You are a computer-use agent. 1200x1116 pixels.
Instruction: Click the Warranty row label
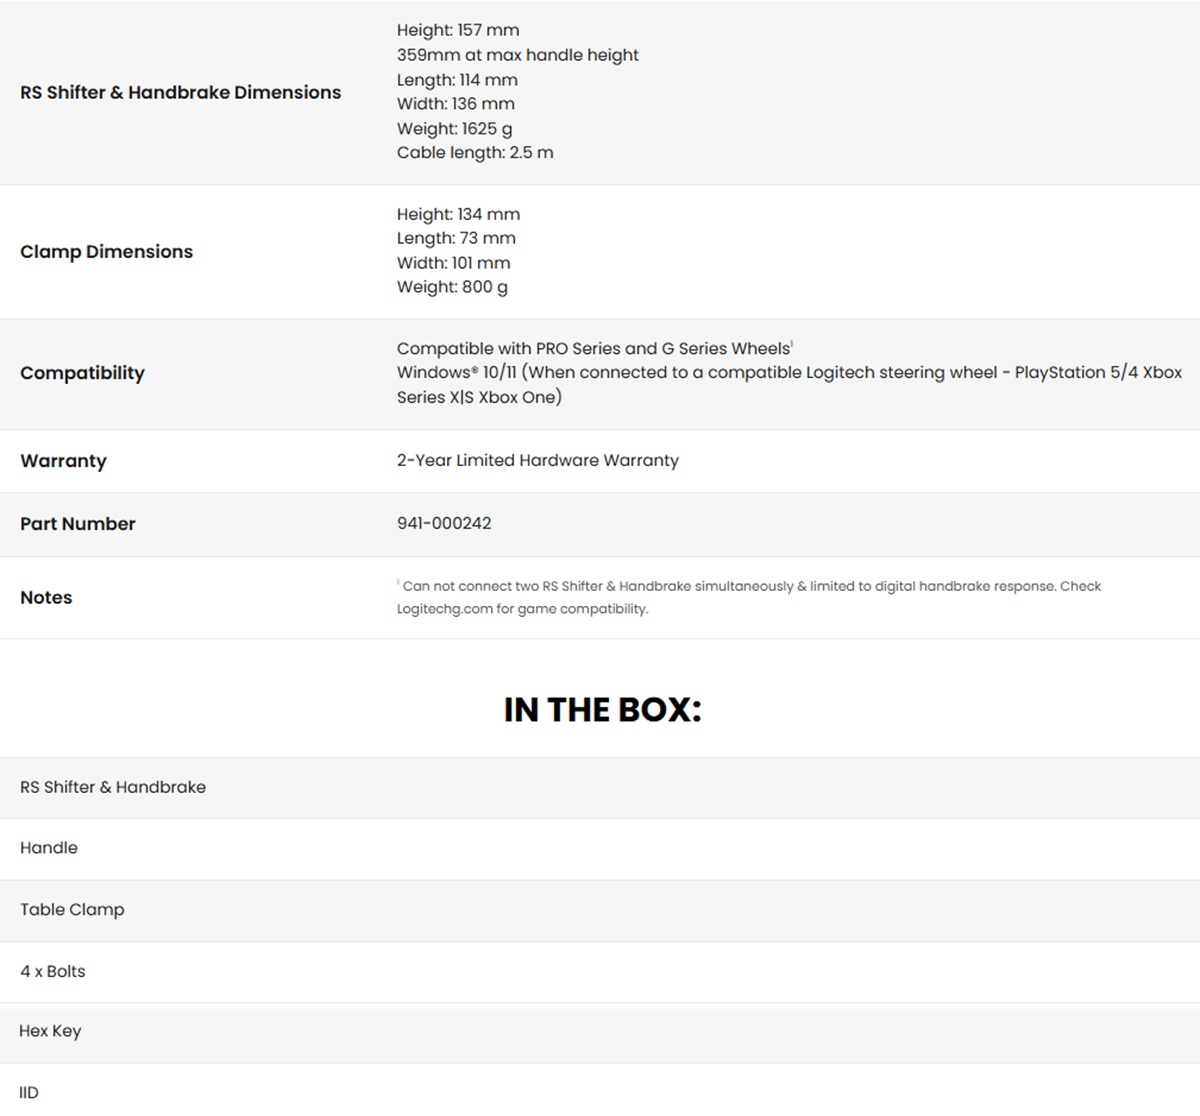(63, 461)
